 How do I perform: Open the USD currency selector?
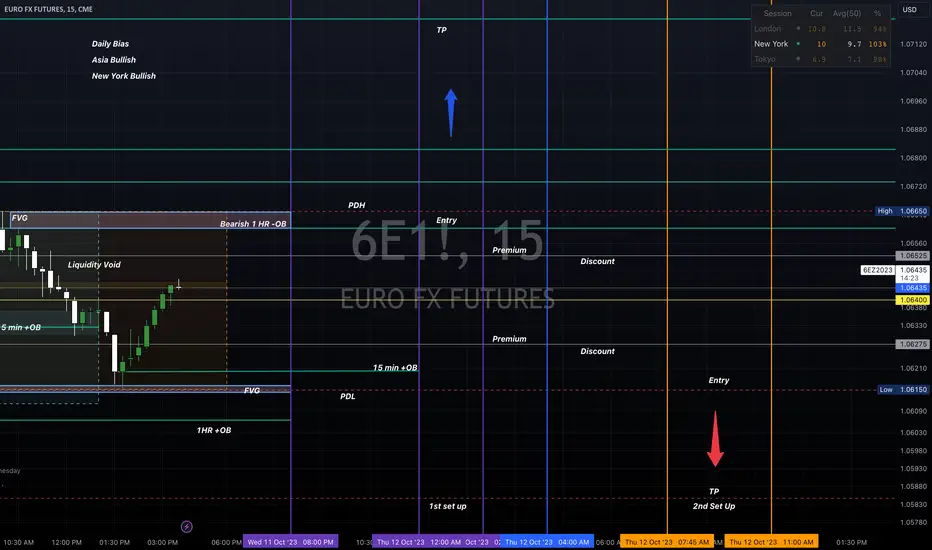[909, 10]
